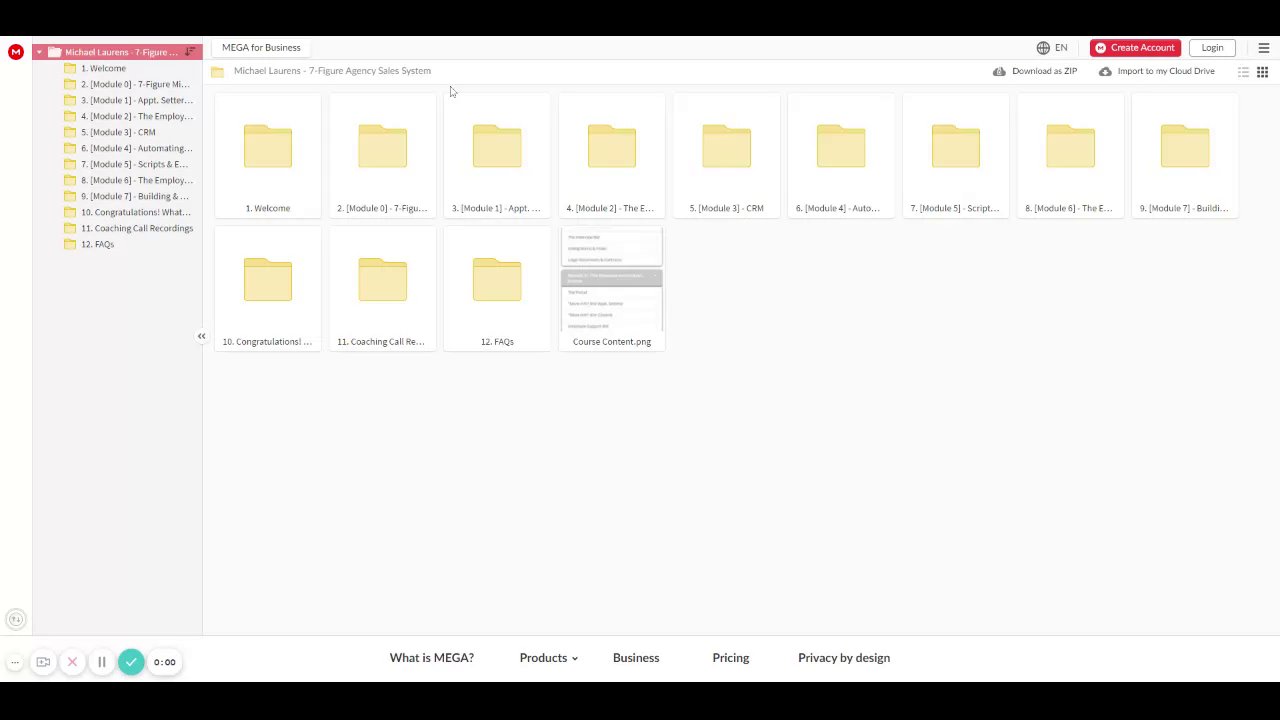Open the MEGA for Business tab
1280x720 pixels.
click(261, 47)
